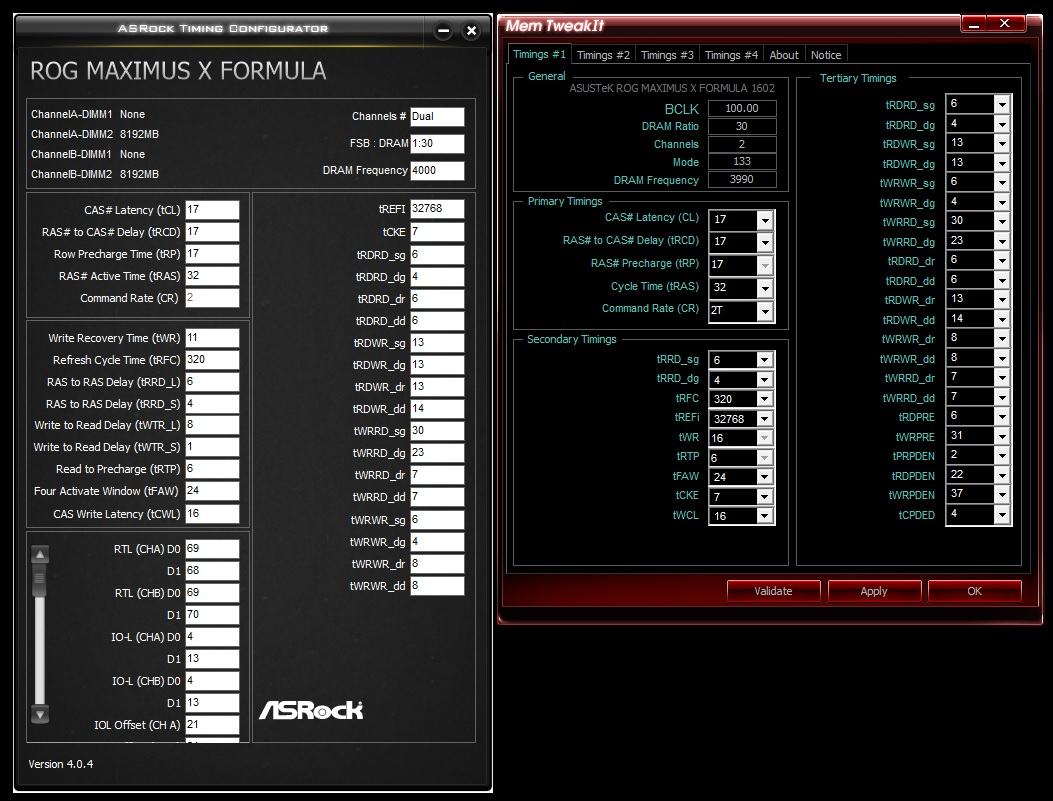
Task: Open the tCPDED dropdown
Action: (x=1002, y=514)
